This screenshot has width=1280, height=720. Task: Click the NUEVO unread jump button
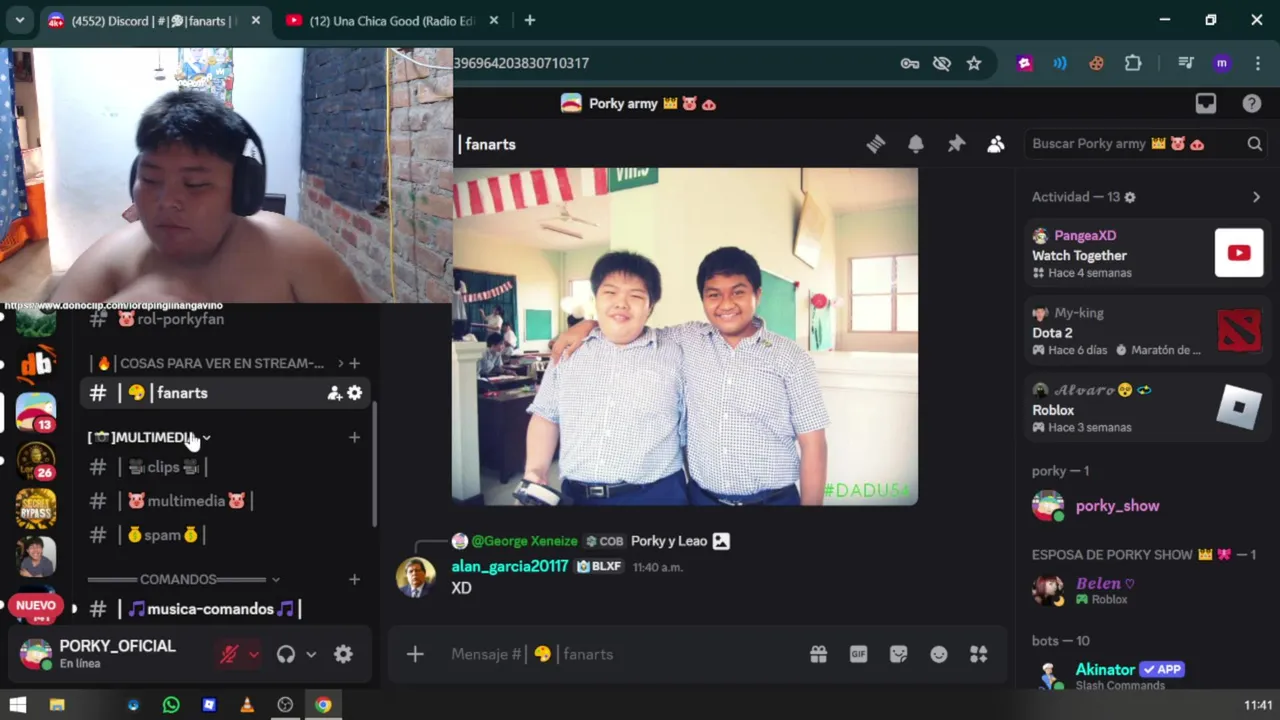click(x=36, y=605)
